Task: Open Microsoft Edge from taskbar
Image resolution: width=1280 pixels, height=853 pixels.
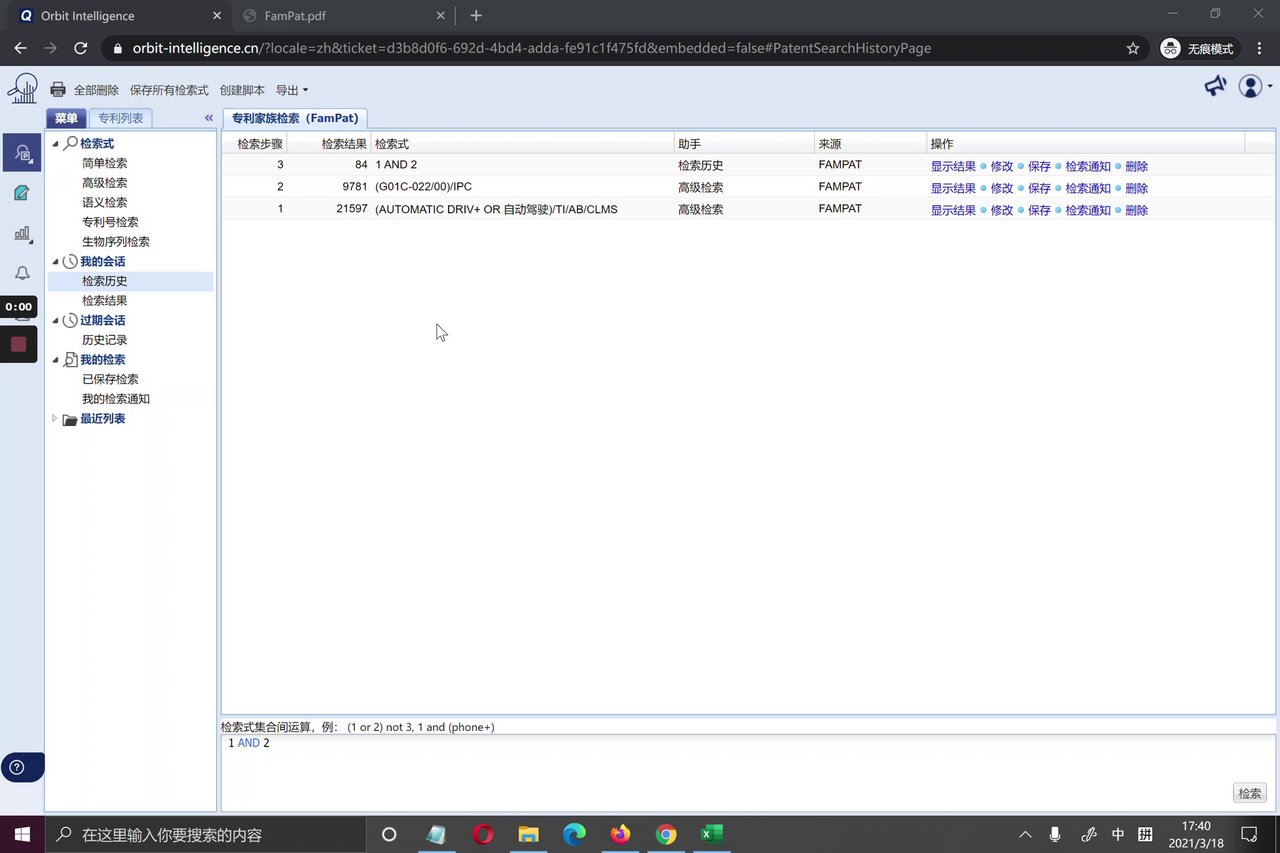Action: pyautogui.click(x=574, y=834)
